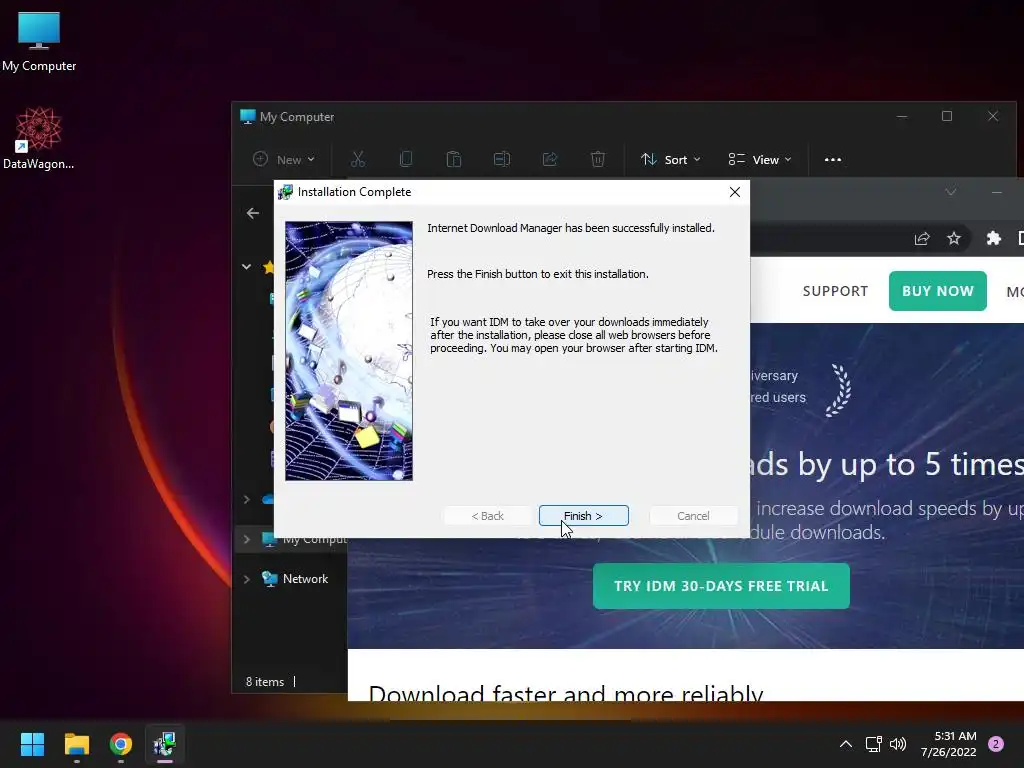
Task: Click the Share icon in explorer toolbar
Action: pos(550,159)
